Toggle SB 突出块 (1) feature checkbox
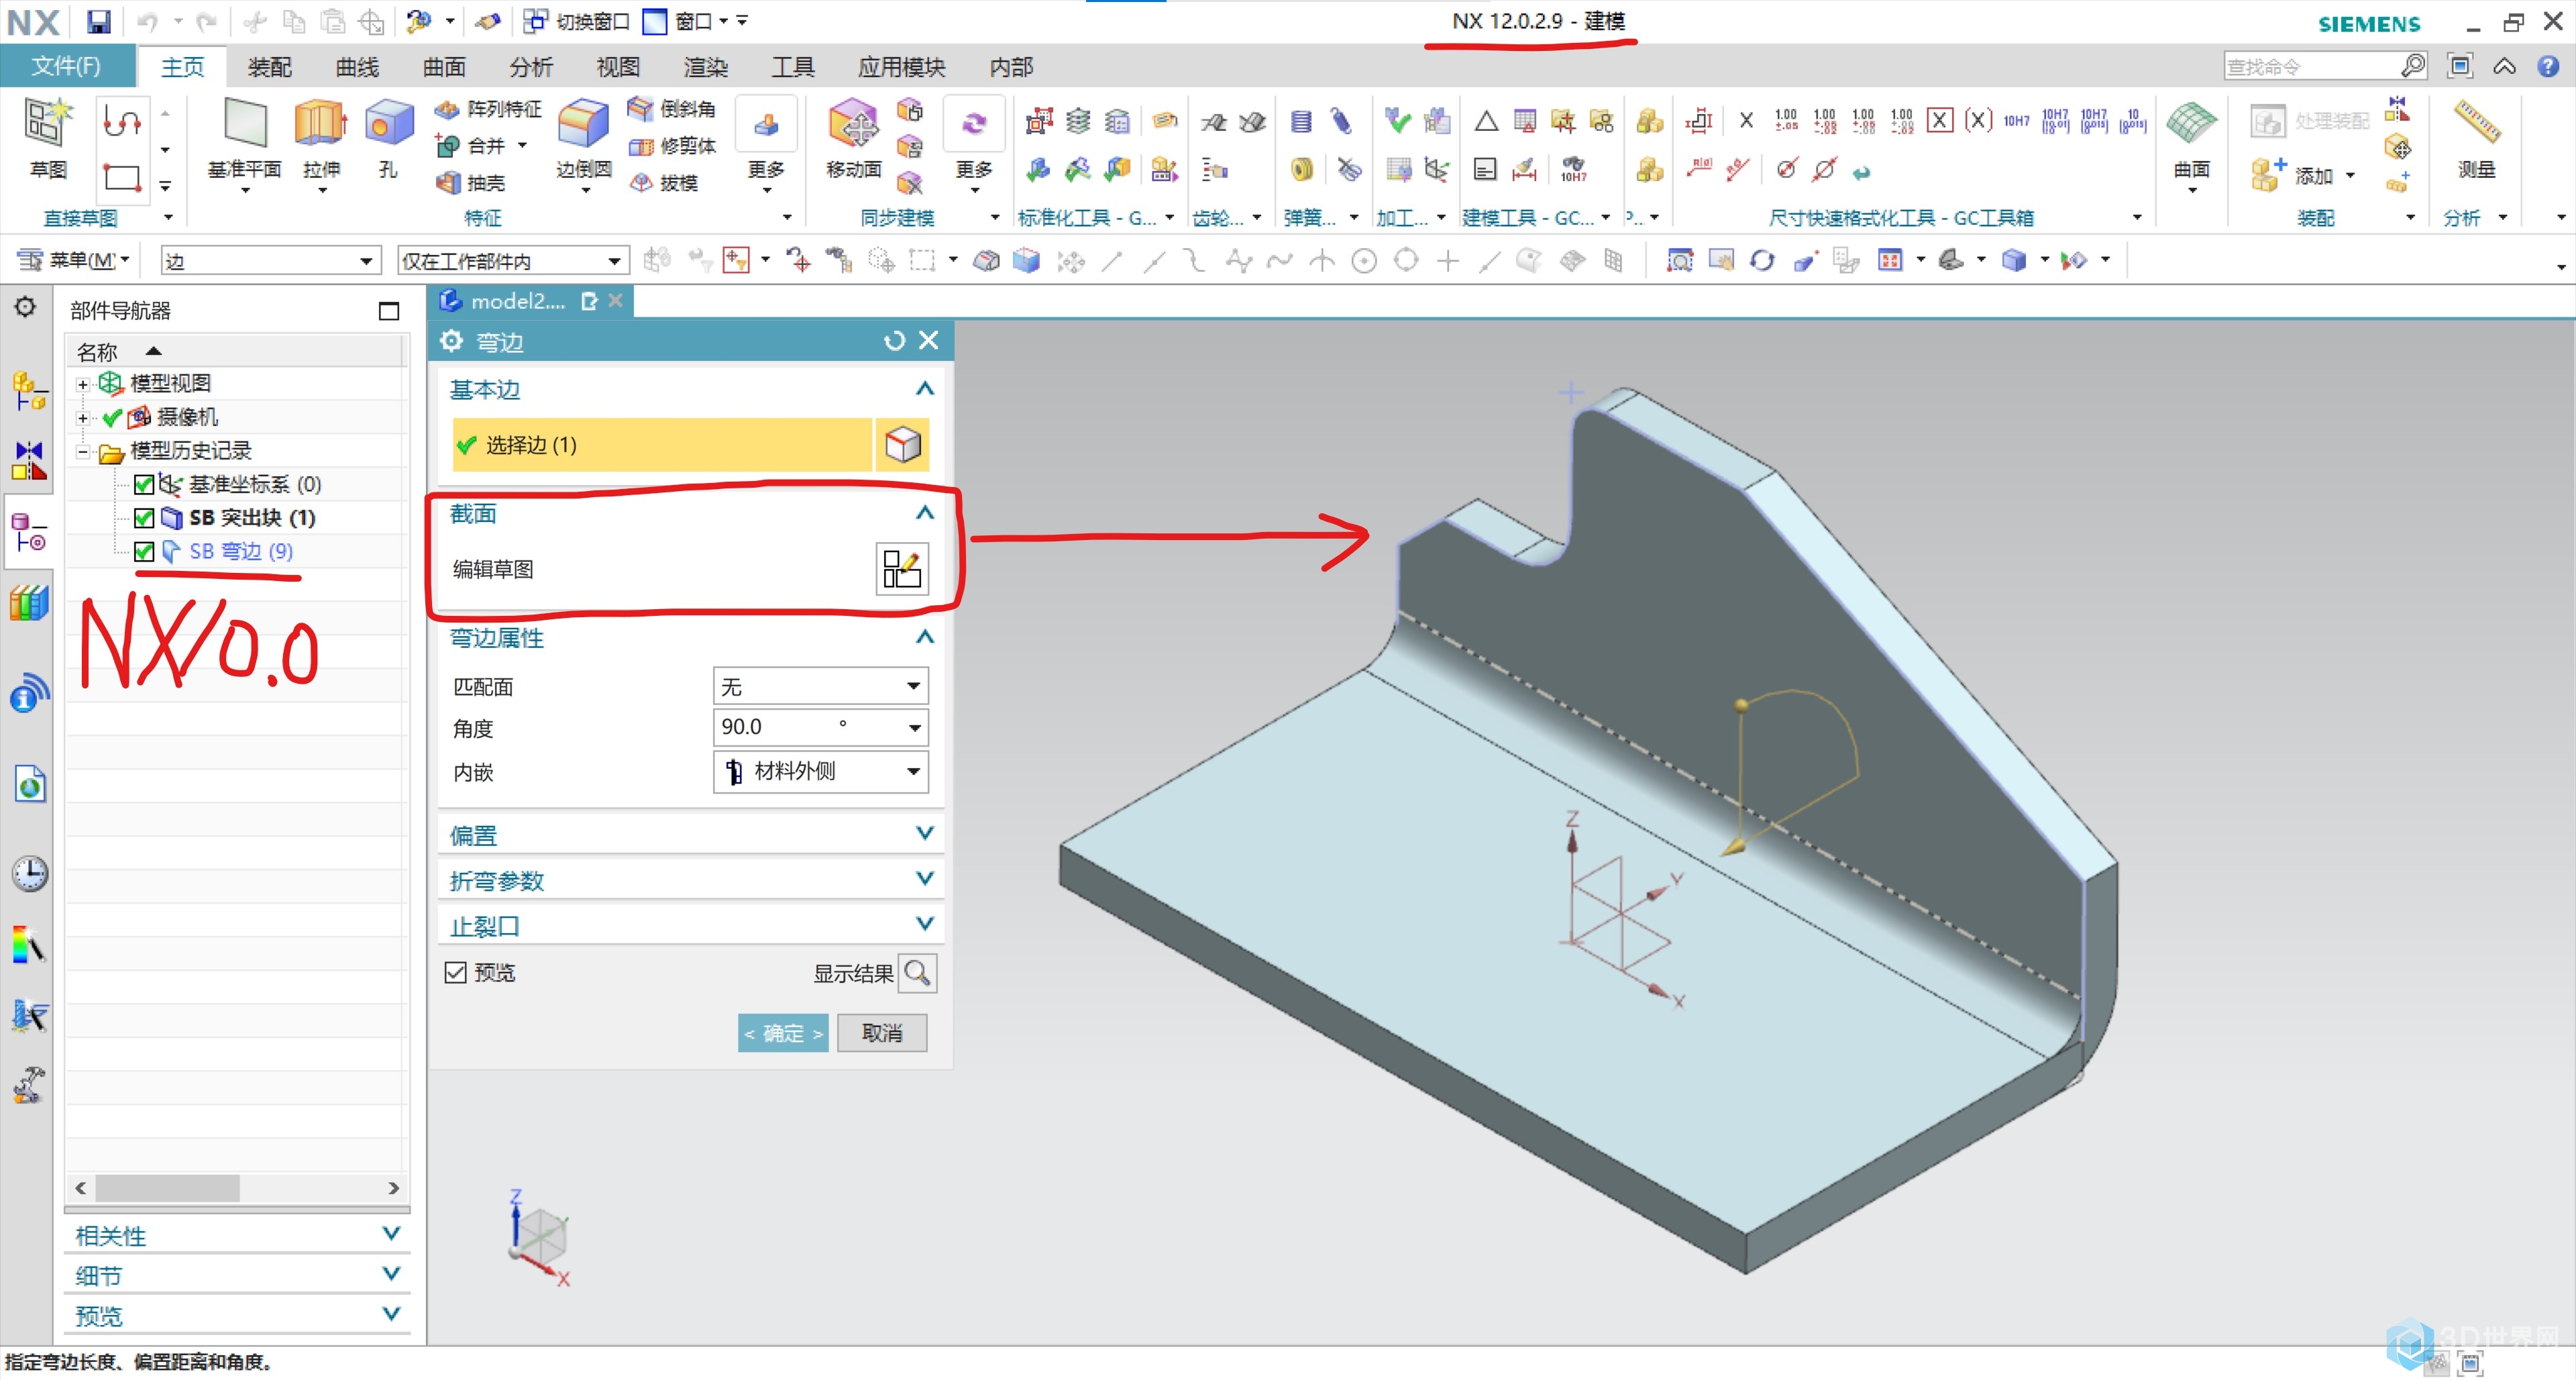 tap(144, 518)
